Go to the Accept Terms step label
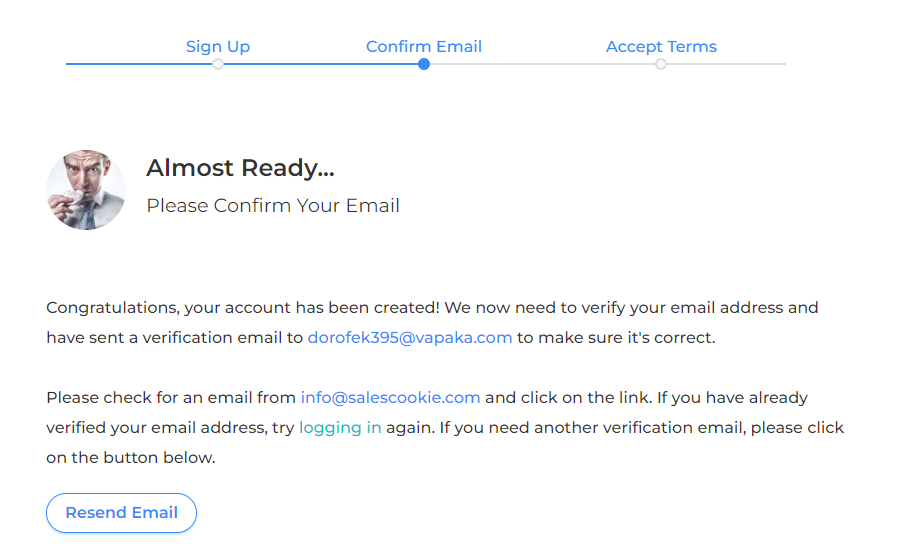Image resolution: width=906 pixels, height=554 pixels. point(661,46)
